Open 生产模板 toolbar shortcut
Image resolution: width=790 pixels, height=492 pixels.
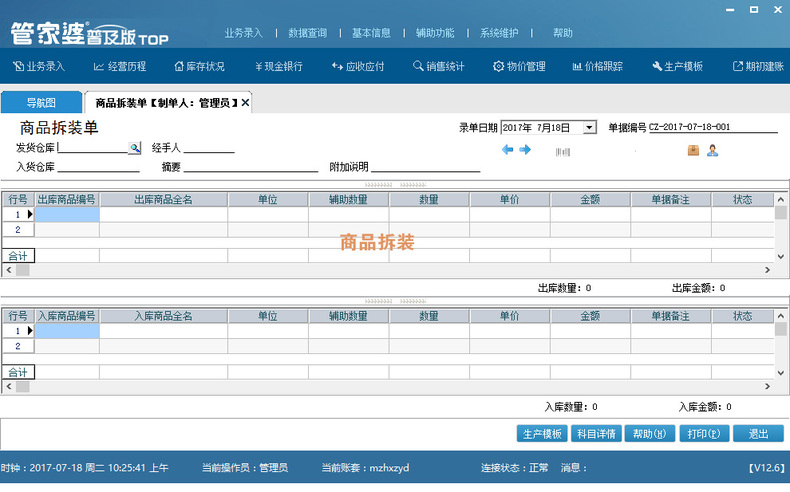pos(678,66)
